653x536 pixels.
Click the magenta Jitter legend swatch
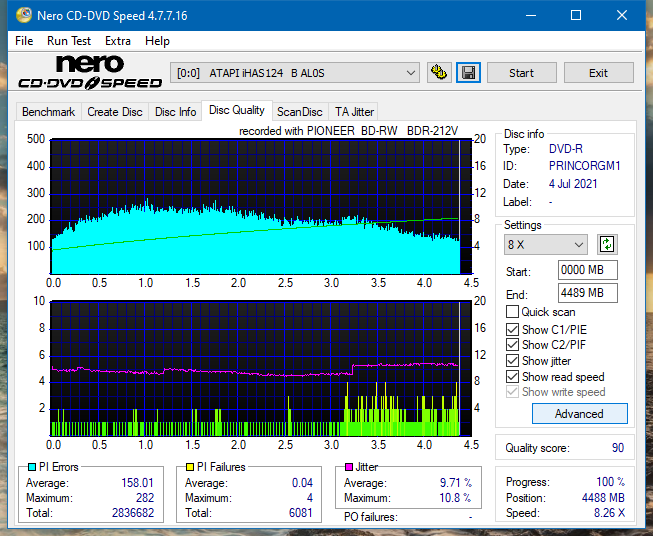[349, 467]
